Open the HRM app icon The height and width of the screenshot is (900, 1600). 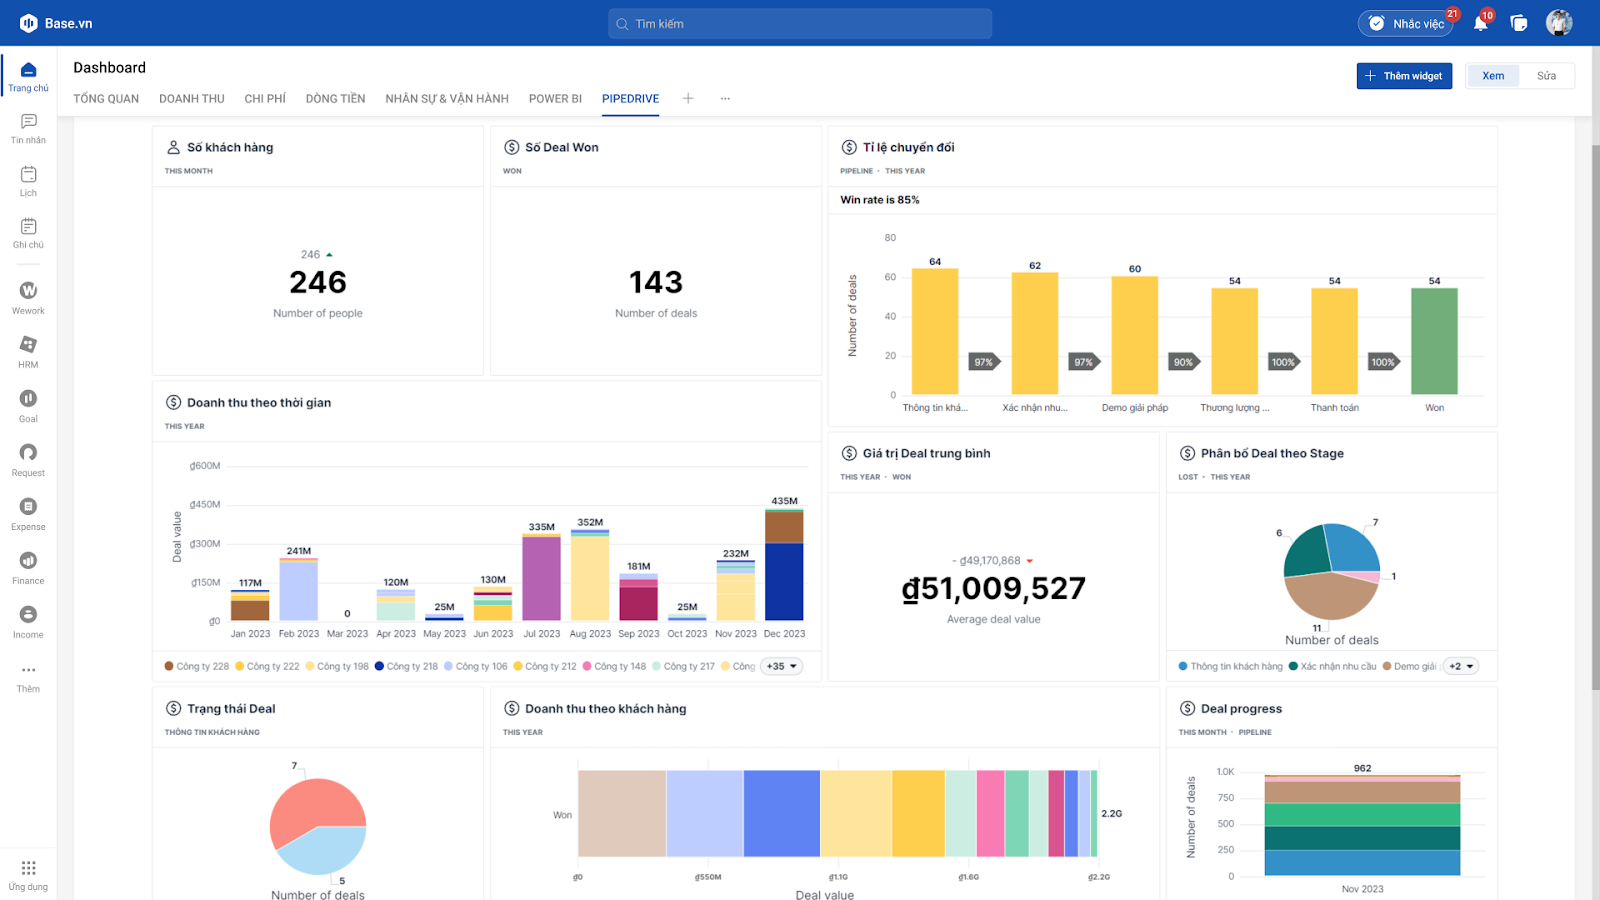(28, 351)
